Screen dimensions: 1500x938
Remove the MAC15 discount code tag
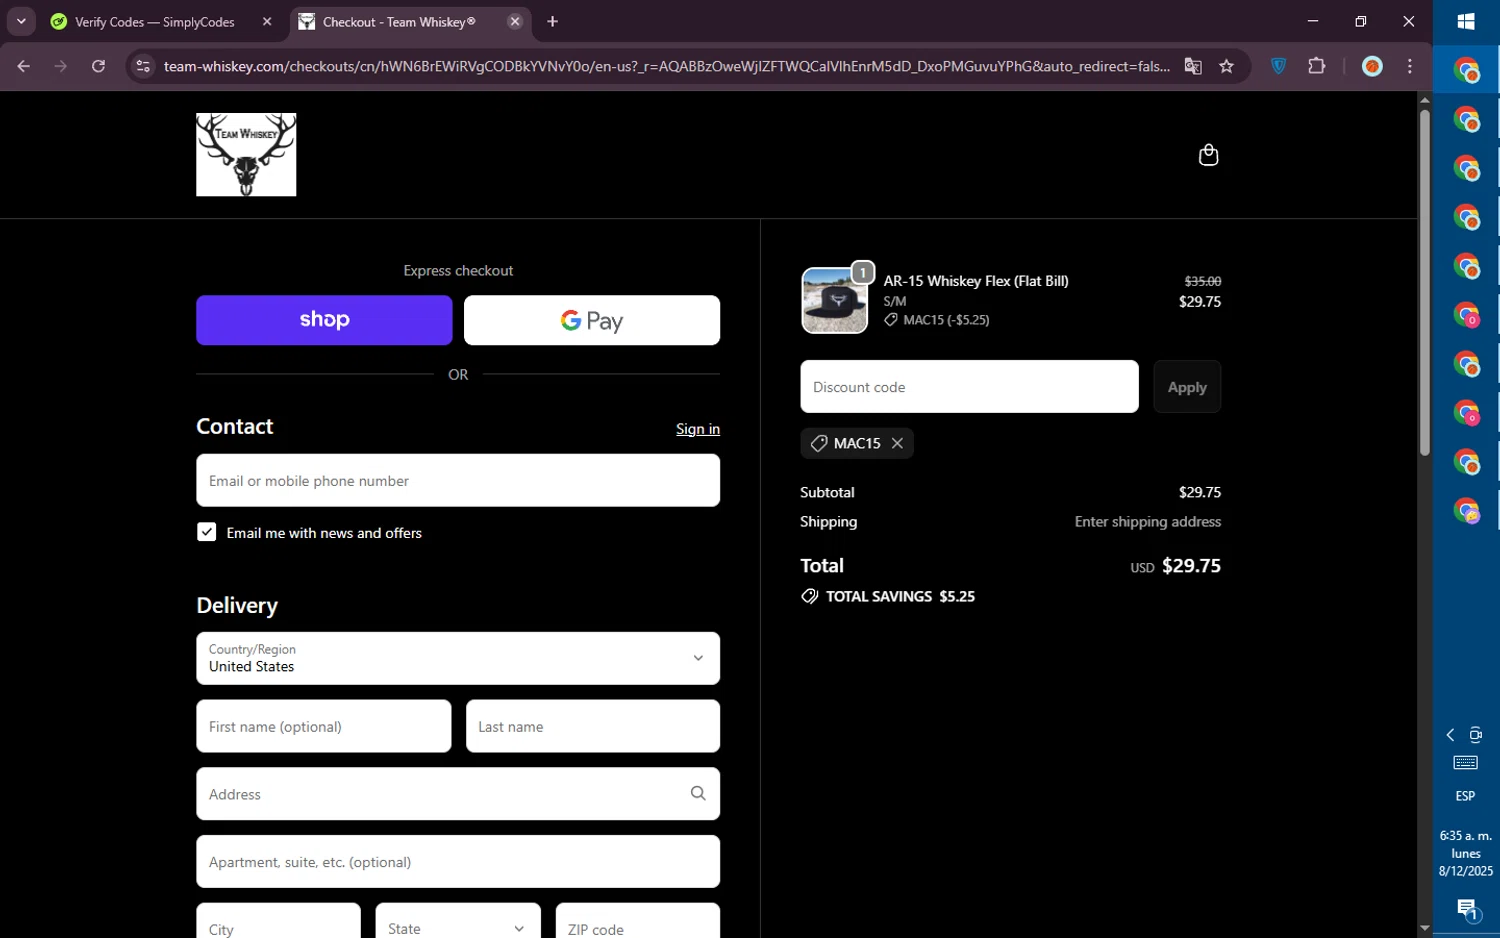(897, 443)
